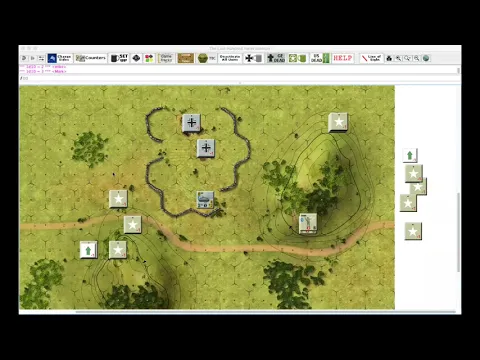Zoom in on the map
The height and width of the screenshot is (360, 480).
click(398, 58)
